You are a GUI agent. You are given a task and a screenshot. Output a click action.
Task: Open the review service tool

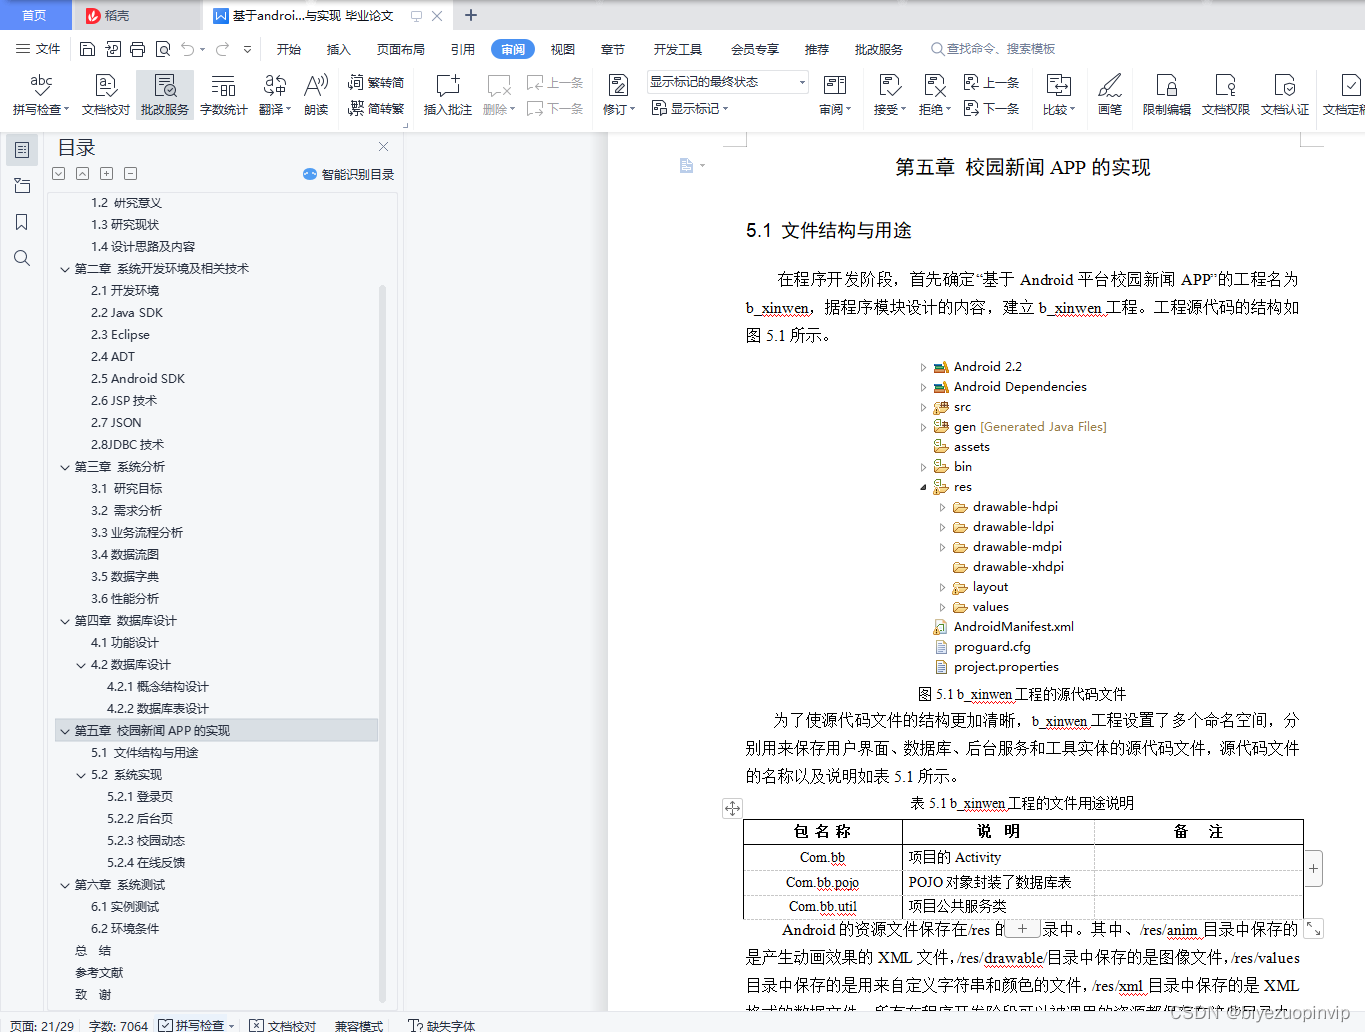click(165, 95)
